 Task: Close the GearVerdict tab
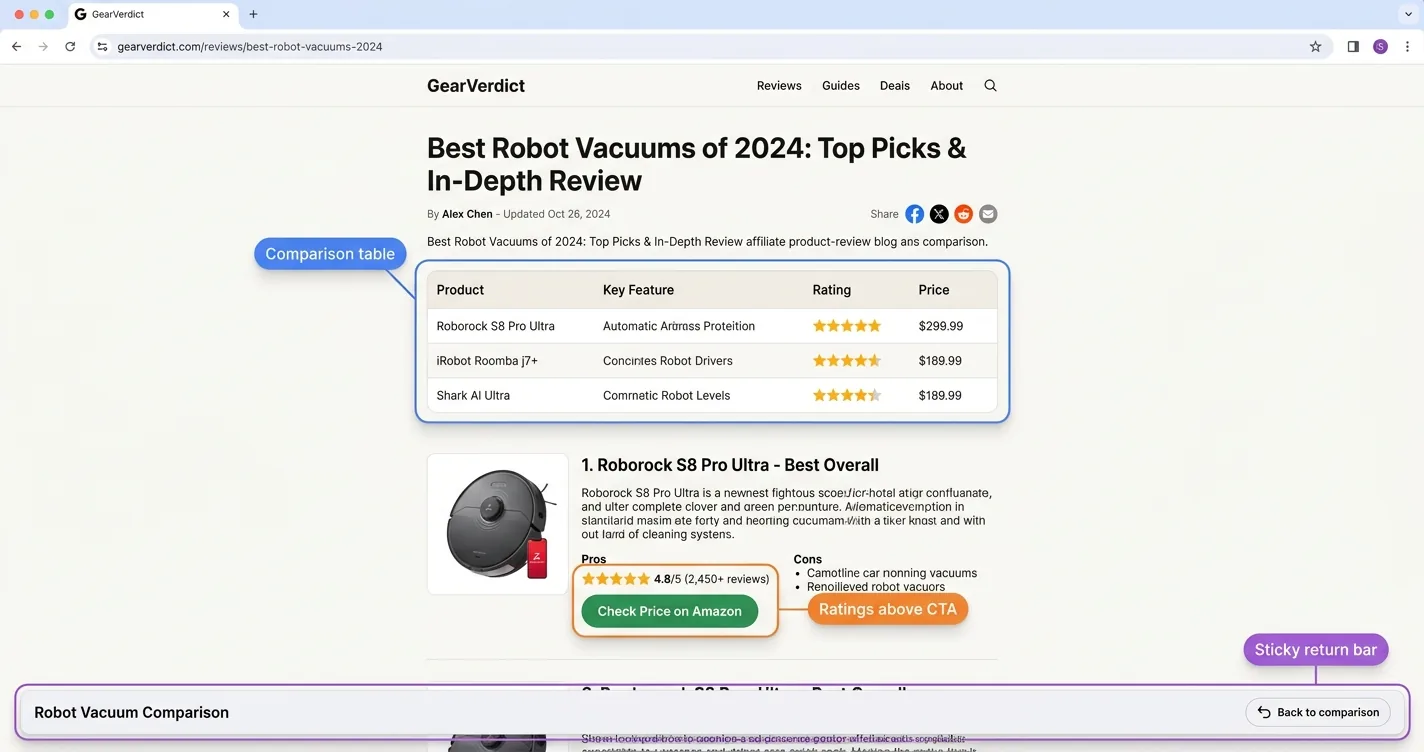[x=226, y=14]
